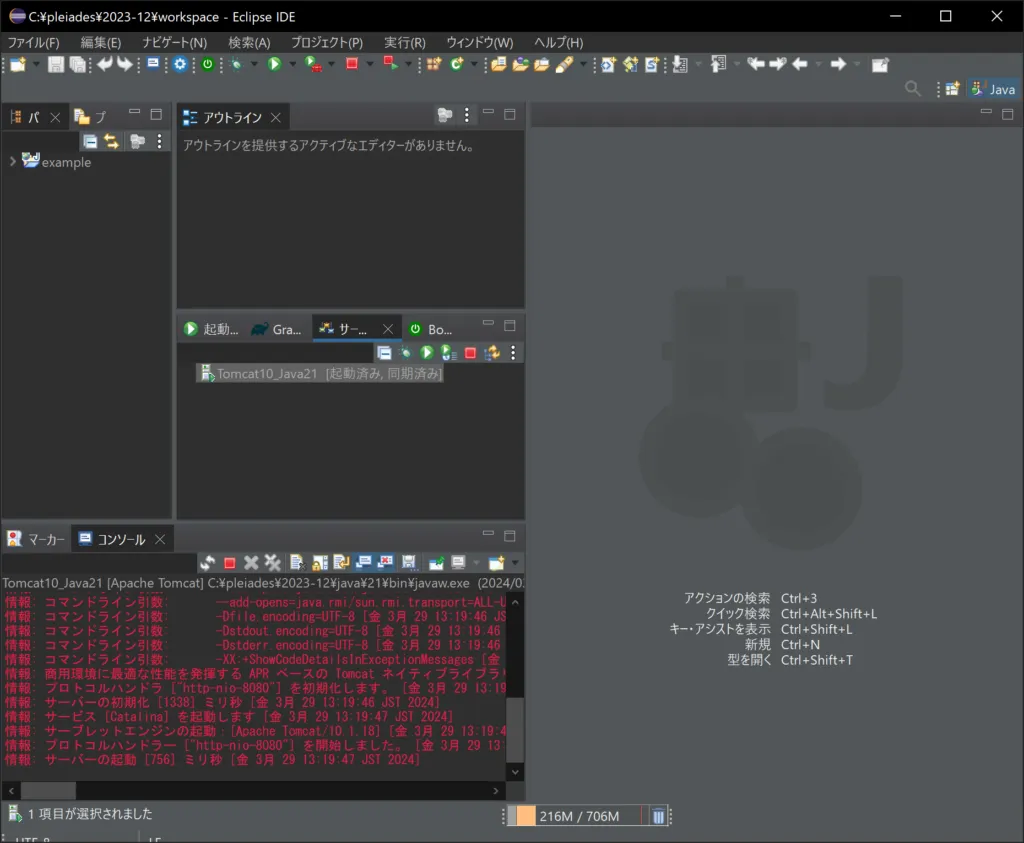This screenshot has width=1024, height=843.
Task: Click the Console vertical scrollbar down arrow
Action: [x=515, y=772]
